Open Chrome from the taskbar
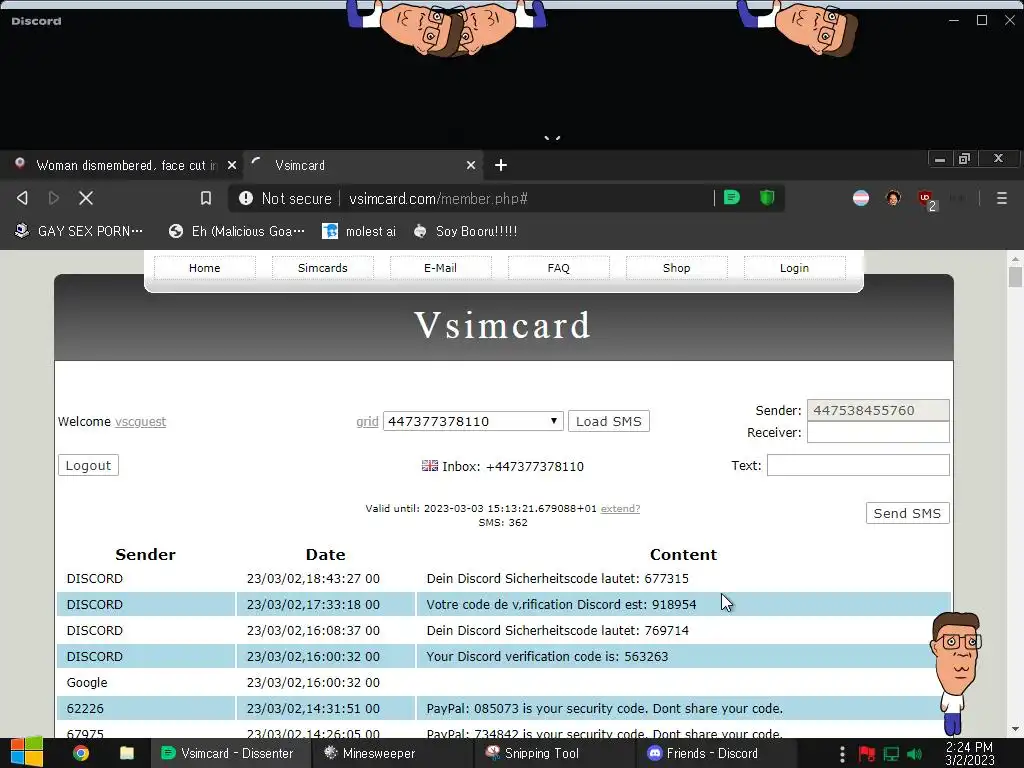 point(80,753)
